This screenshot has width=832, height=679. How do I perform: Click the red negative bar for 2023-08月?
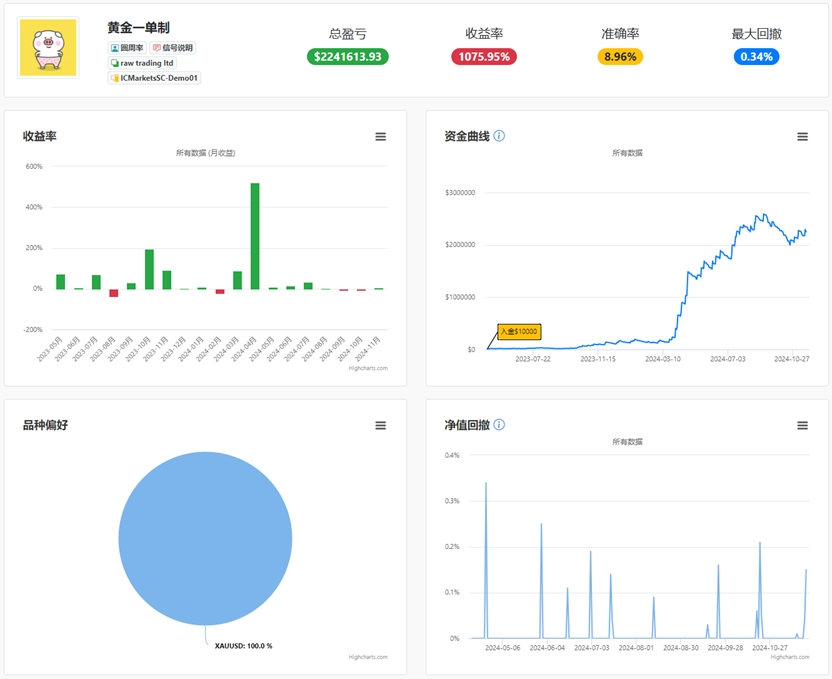(114, 293)
